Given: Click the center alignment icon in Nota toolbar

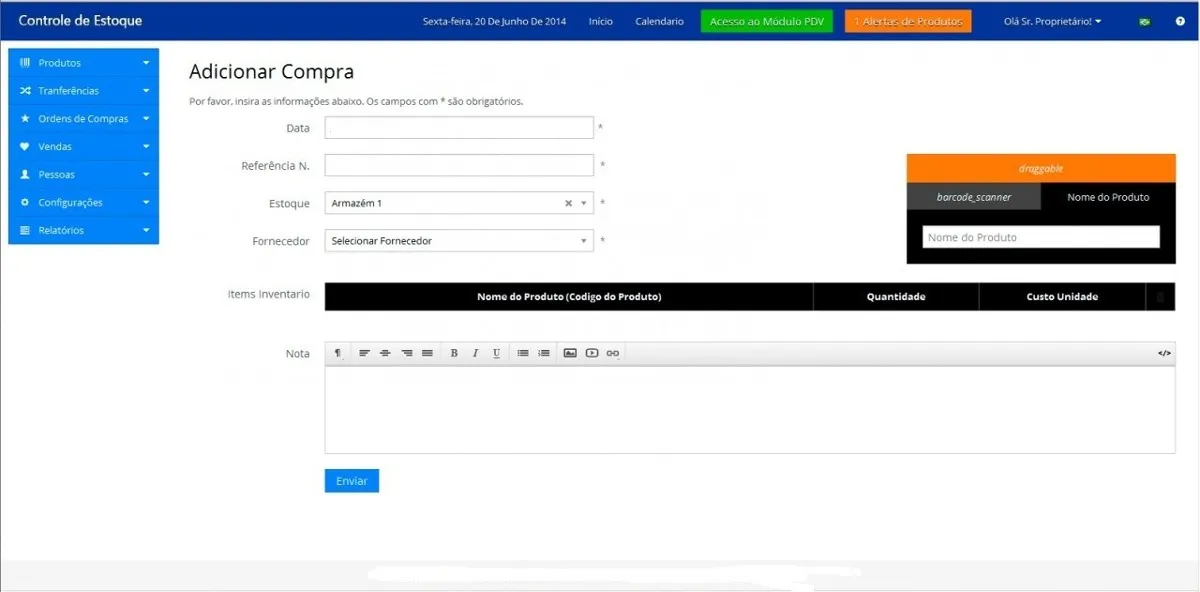Looking at the screenshot, I should (385, 352).
